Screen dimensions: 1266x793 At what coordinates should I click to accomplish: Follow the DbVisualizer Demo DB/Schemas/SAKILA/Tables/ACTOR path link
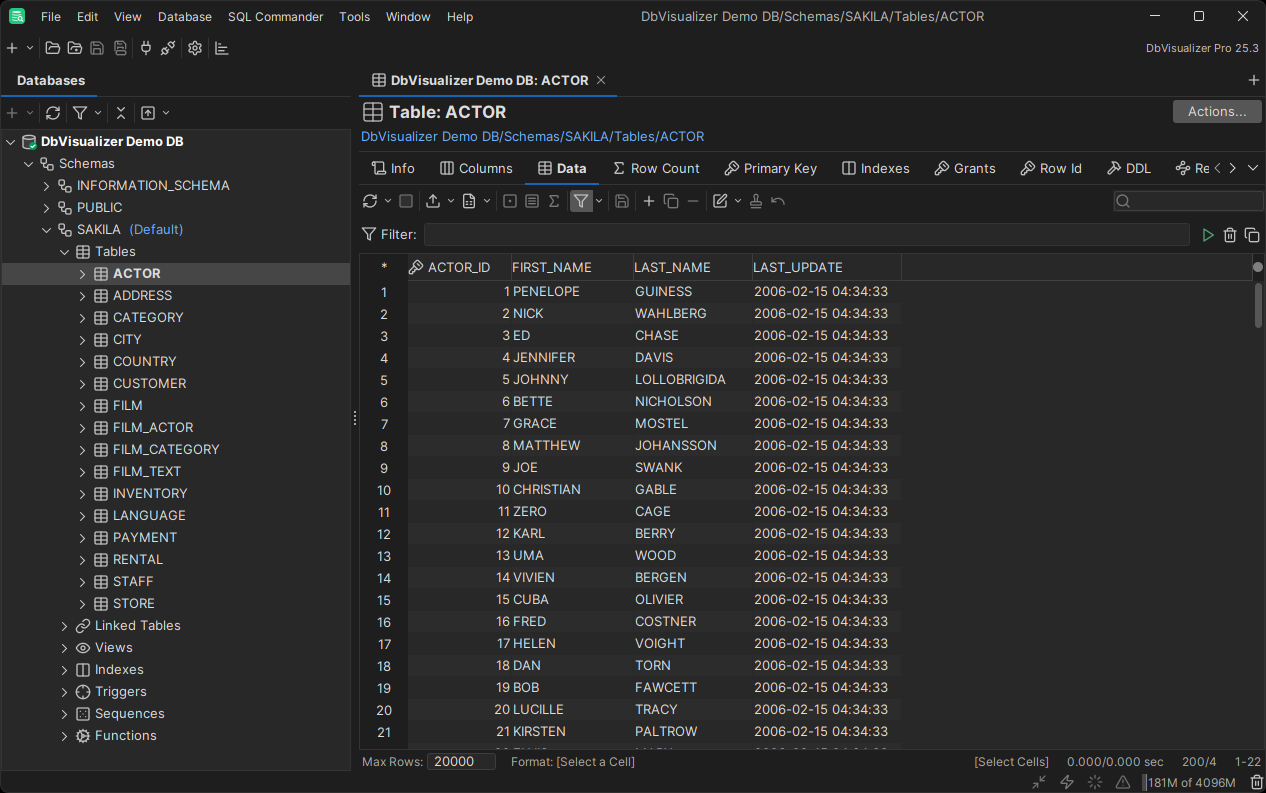point(532,136)
